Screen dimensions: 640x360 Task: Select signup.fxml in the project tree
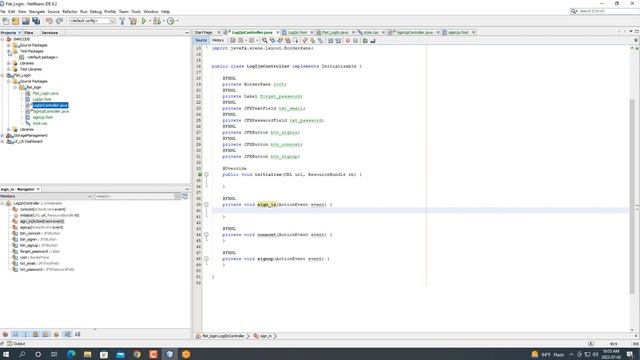tap(42, 117)
